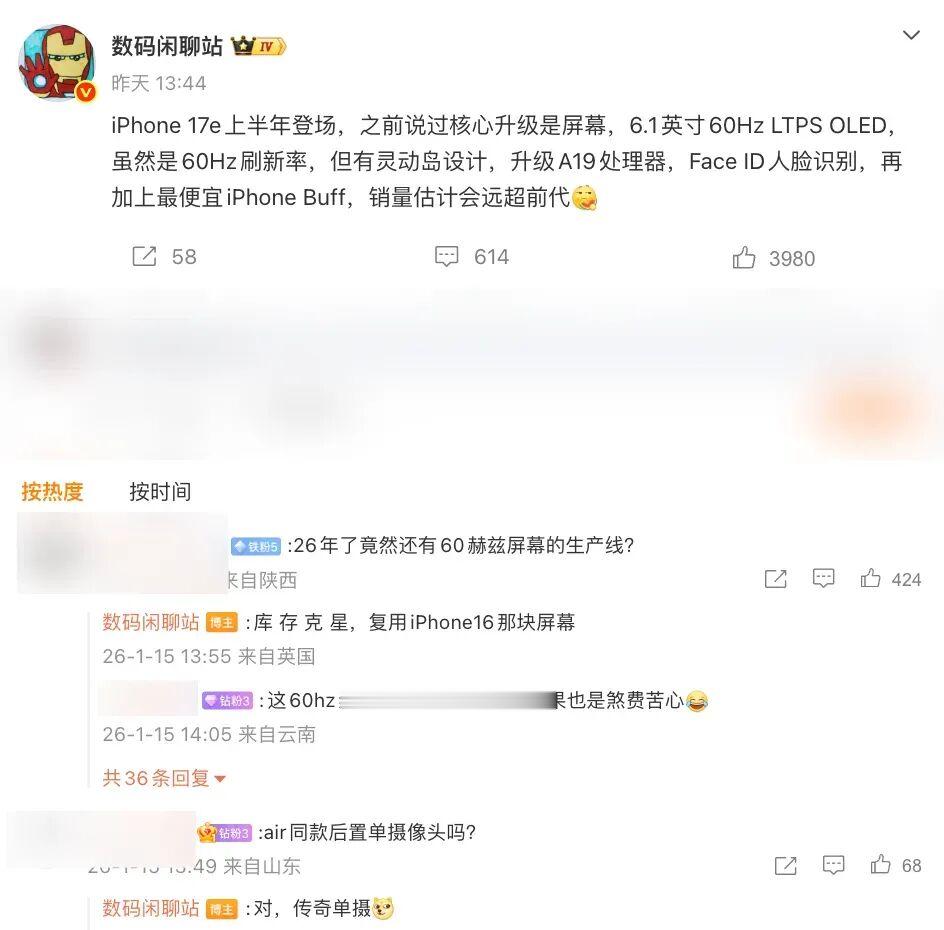Open the post options chevron menu
The image size is (944, 930).
click(911, 36)
